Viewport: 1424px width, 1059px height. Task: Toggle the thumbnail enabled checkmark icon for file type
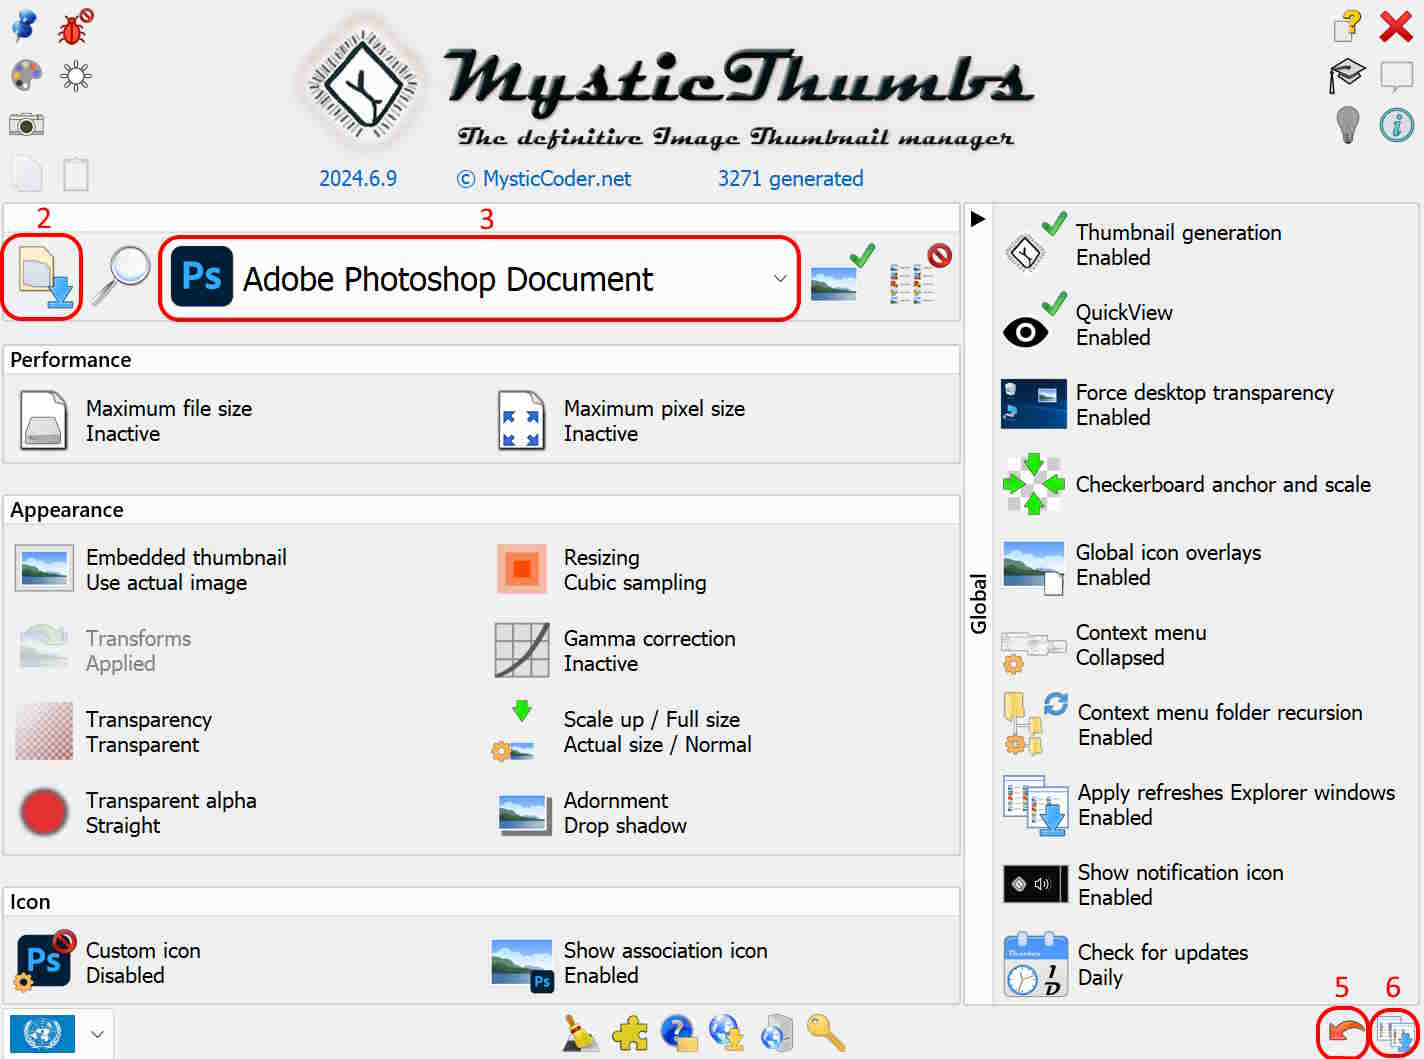[x=842, y=273]
